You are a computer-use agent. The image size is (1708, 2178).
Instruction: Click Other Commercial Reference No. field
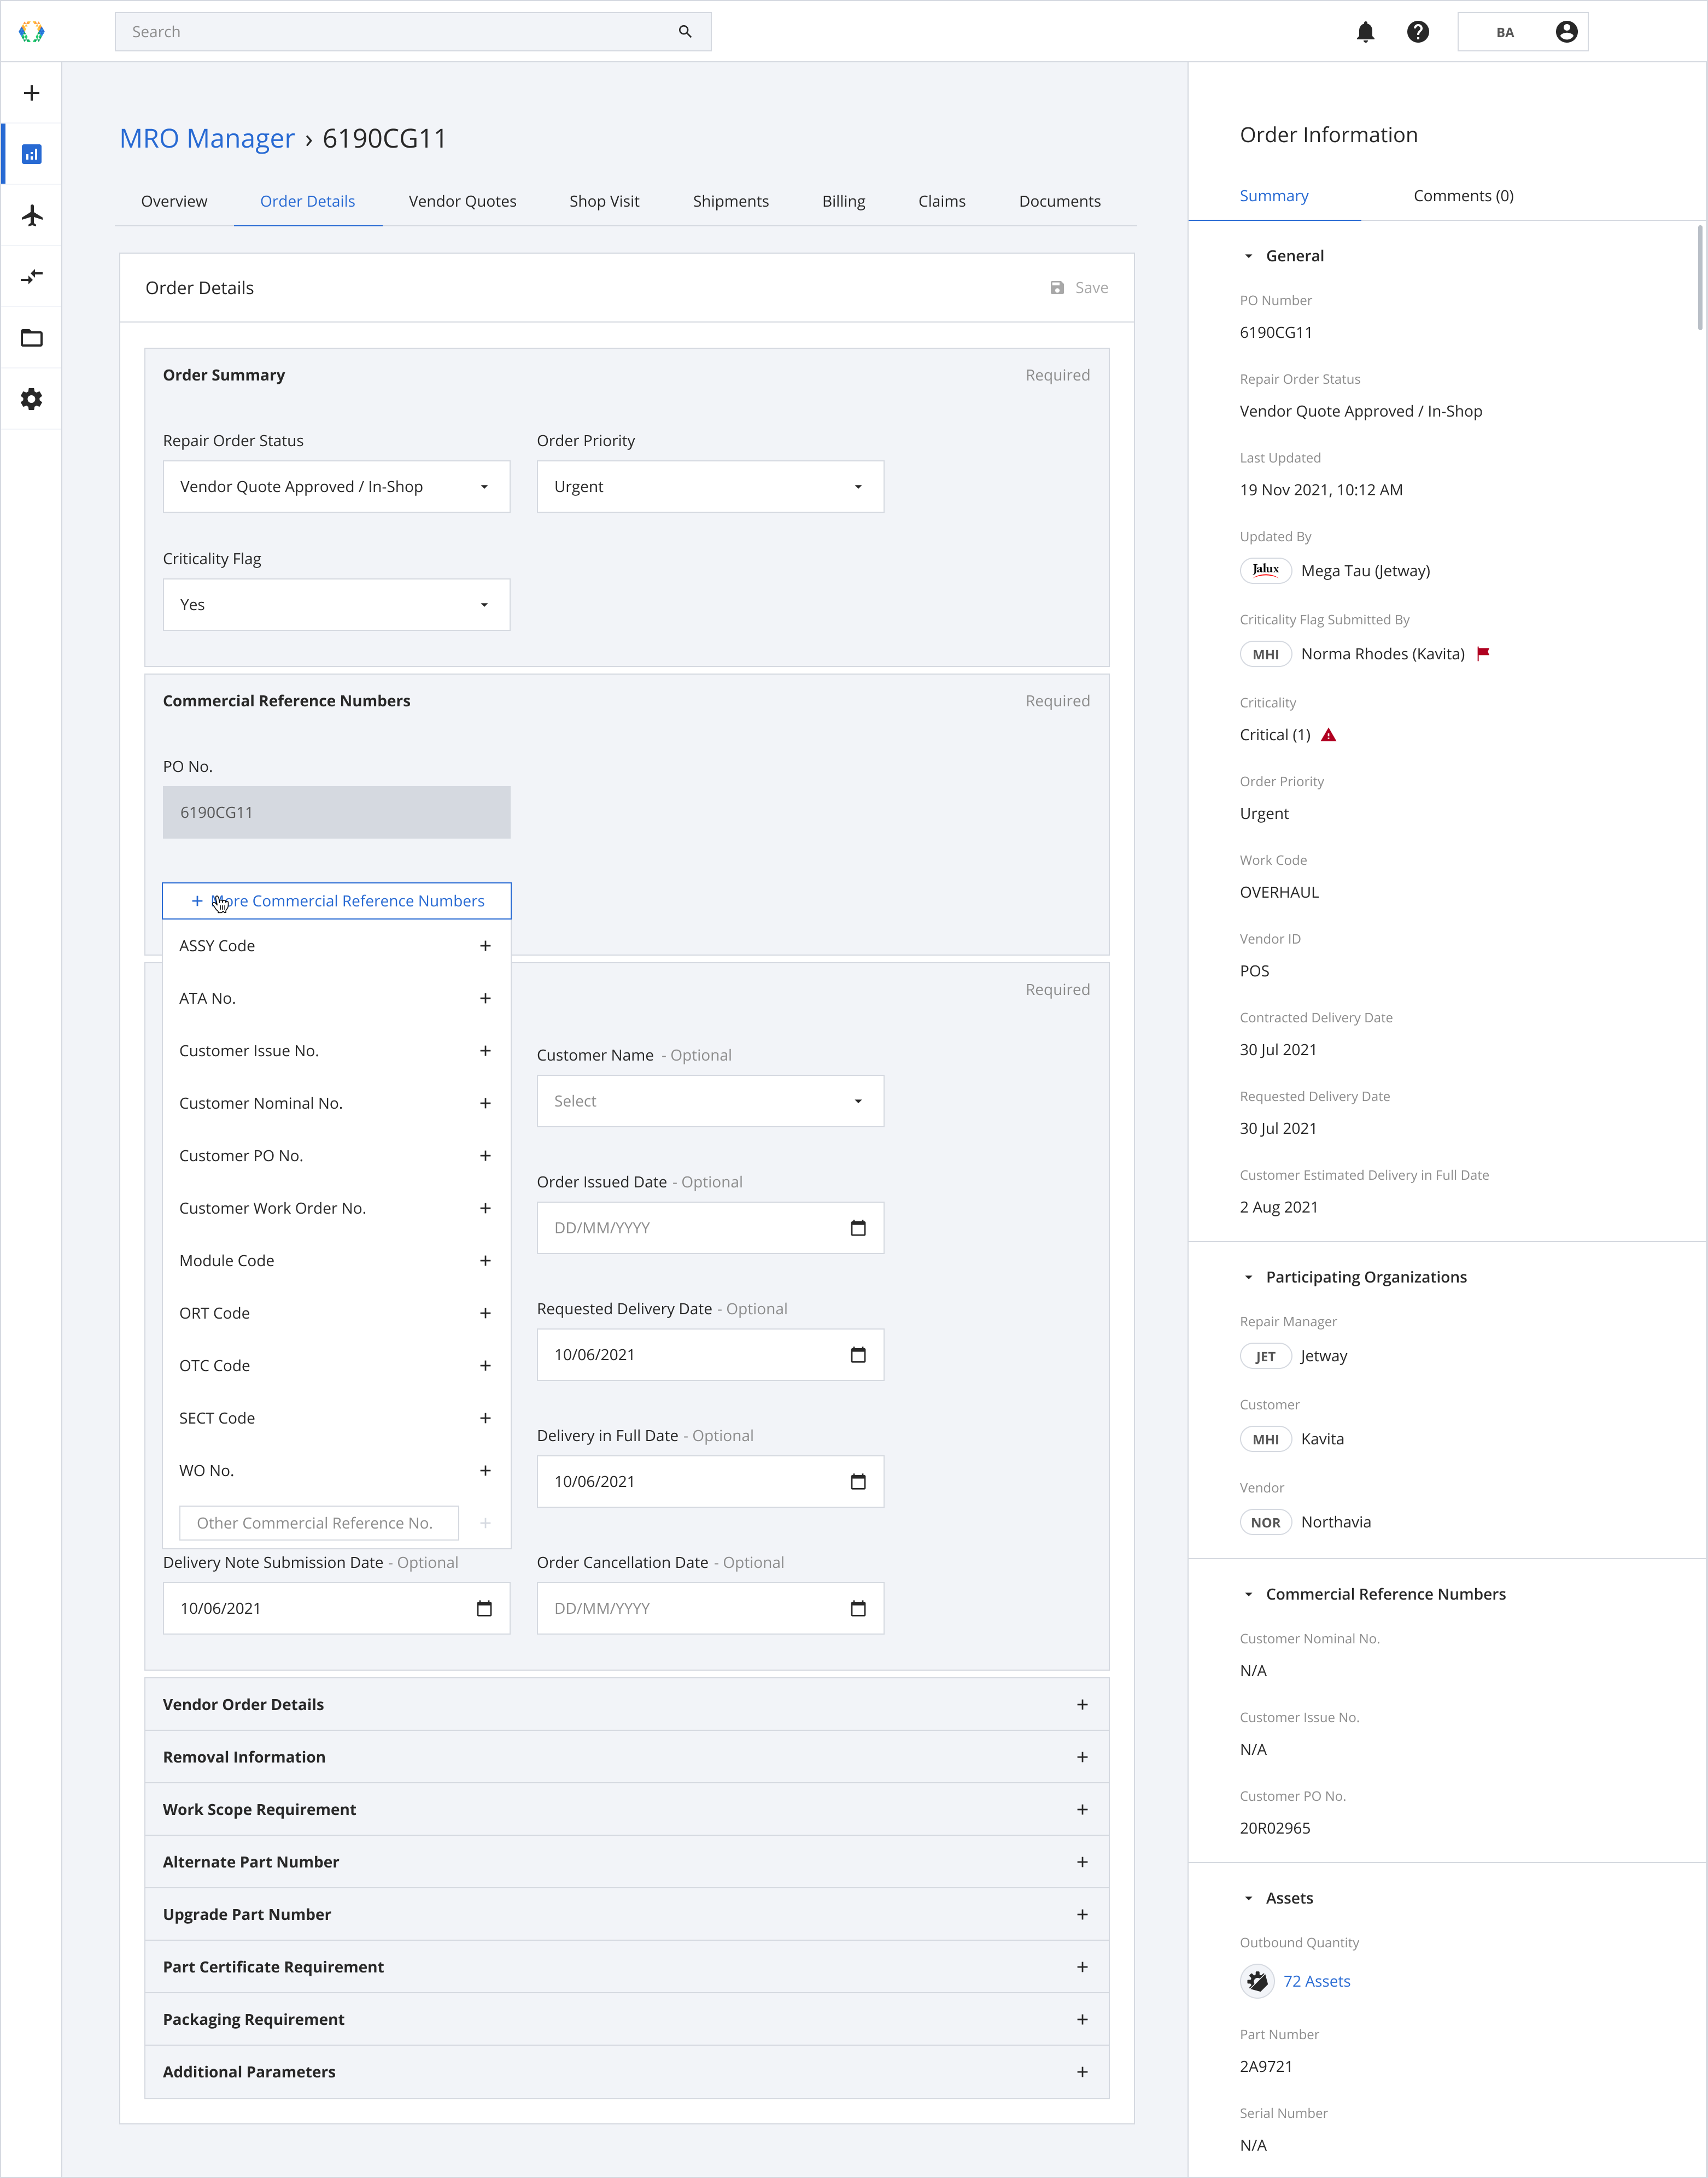pos(319,1523)
